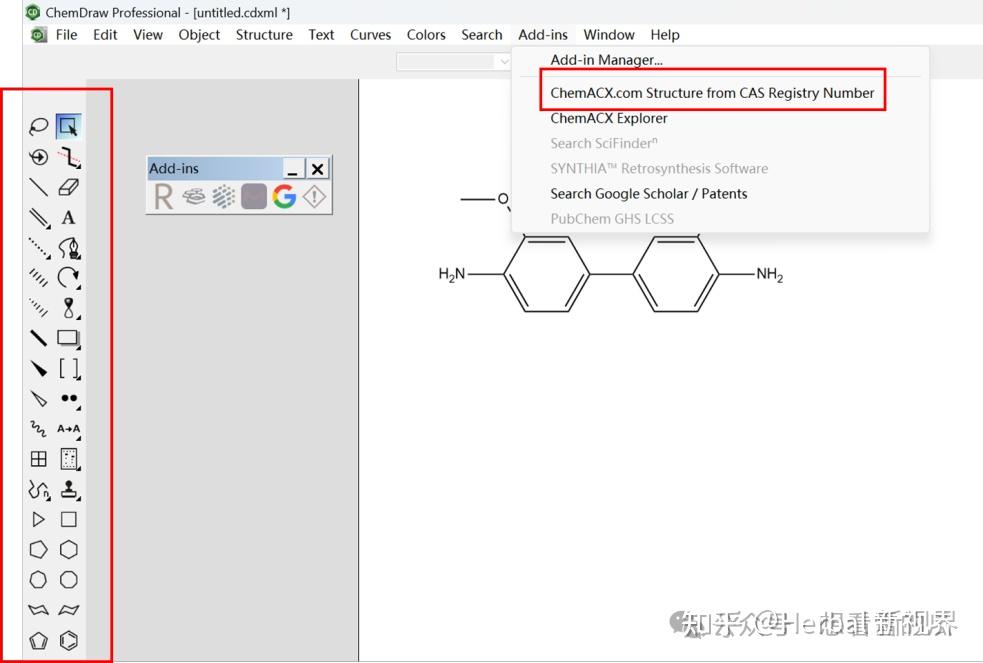Select the Bracket tool

pos(69,369)
